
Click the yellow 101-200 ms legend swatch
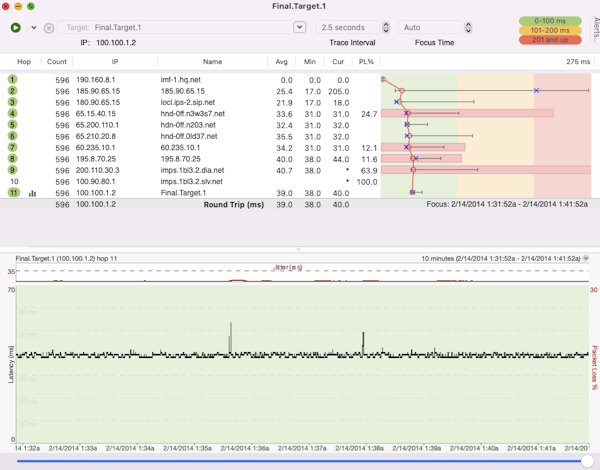549,30
